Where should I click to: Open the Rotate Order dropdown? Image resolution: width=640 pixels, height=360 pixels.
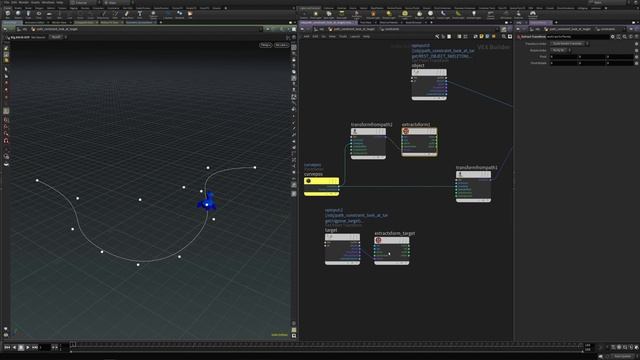tap(560, 50)
